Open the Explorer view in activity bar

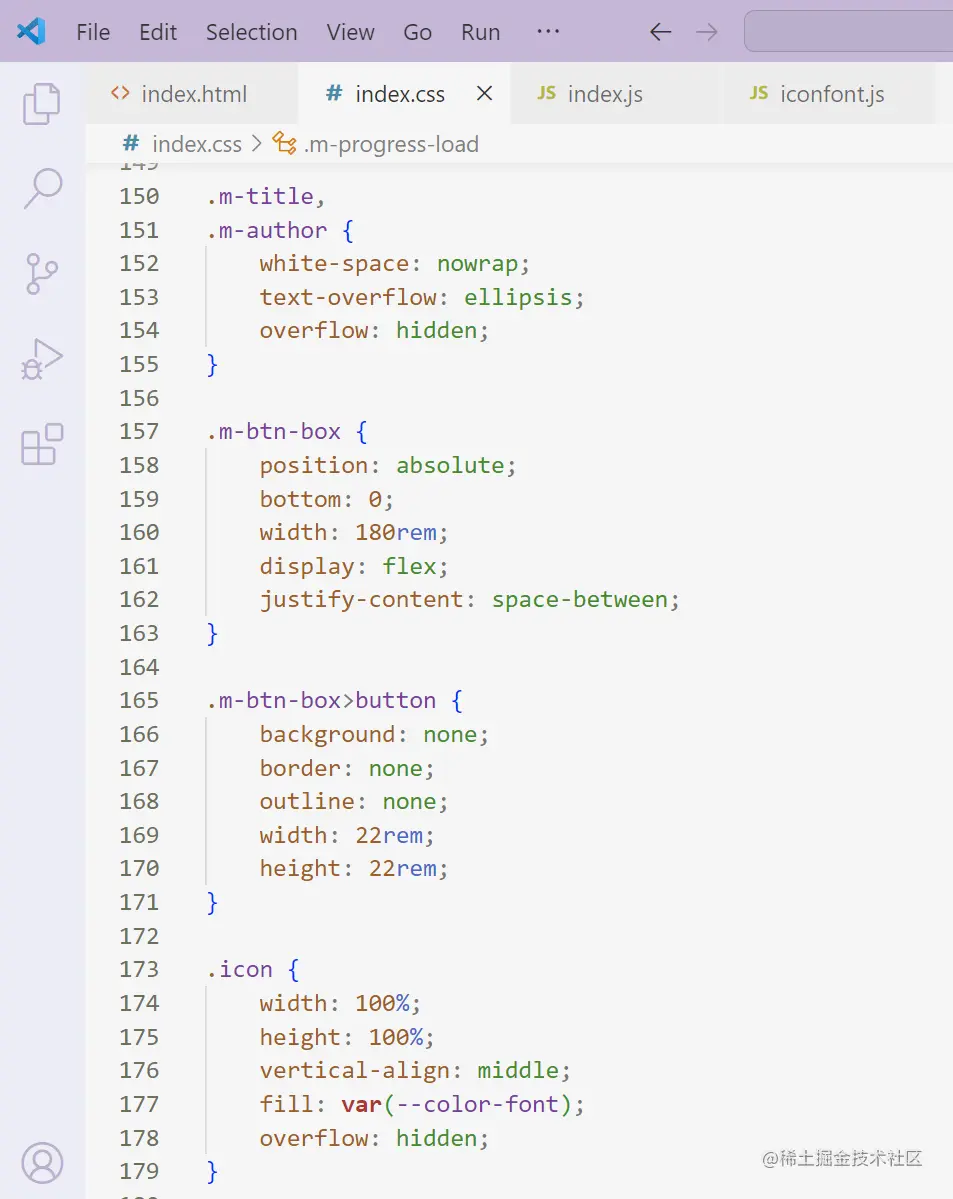point(41,103)
